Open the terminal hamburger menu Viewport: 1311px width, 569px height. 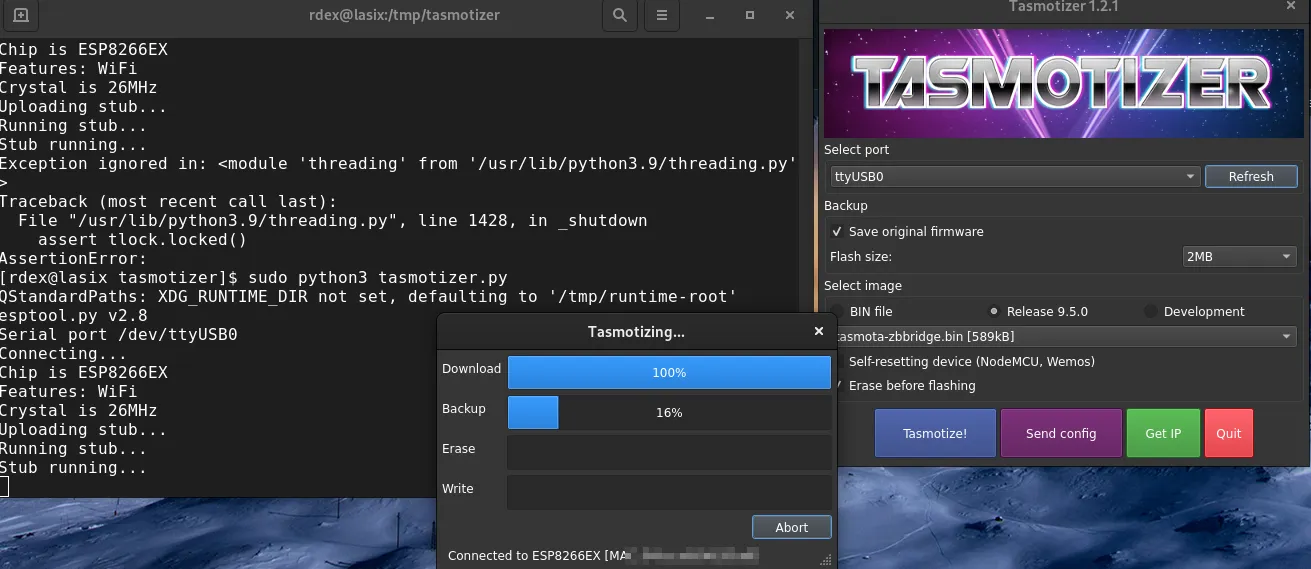coord(661,15)
